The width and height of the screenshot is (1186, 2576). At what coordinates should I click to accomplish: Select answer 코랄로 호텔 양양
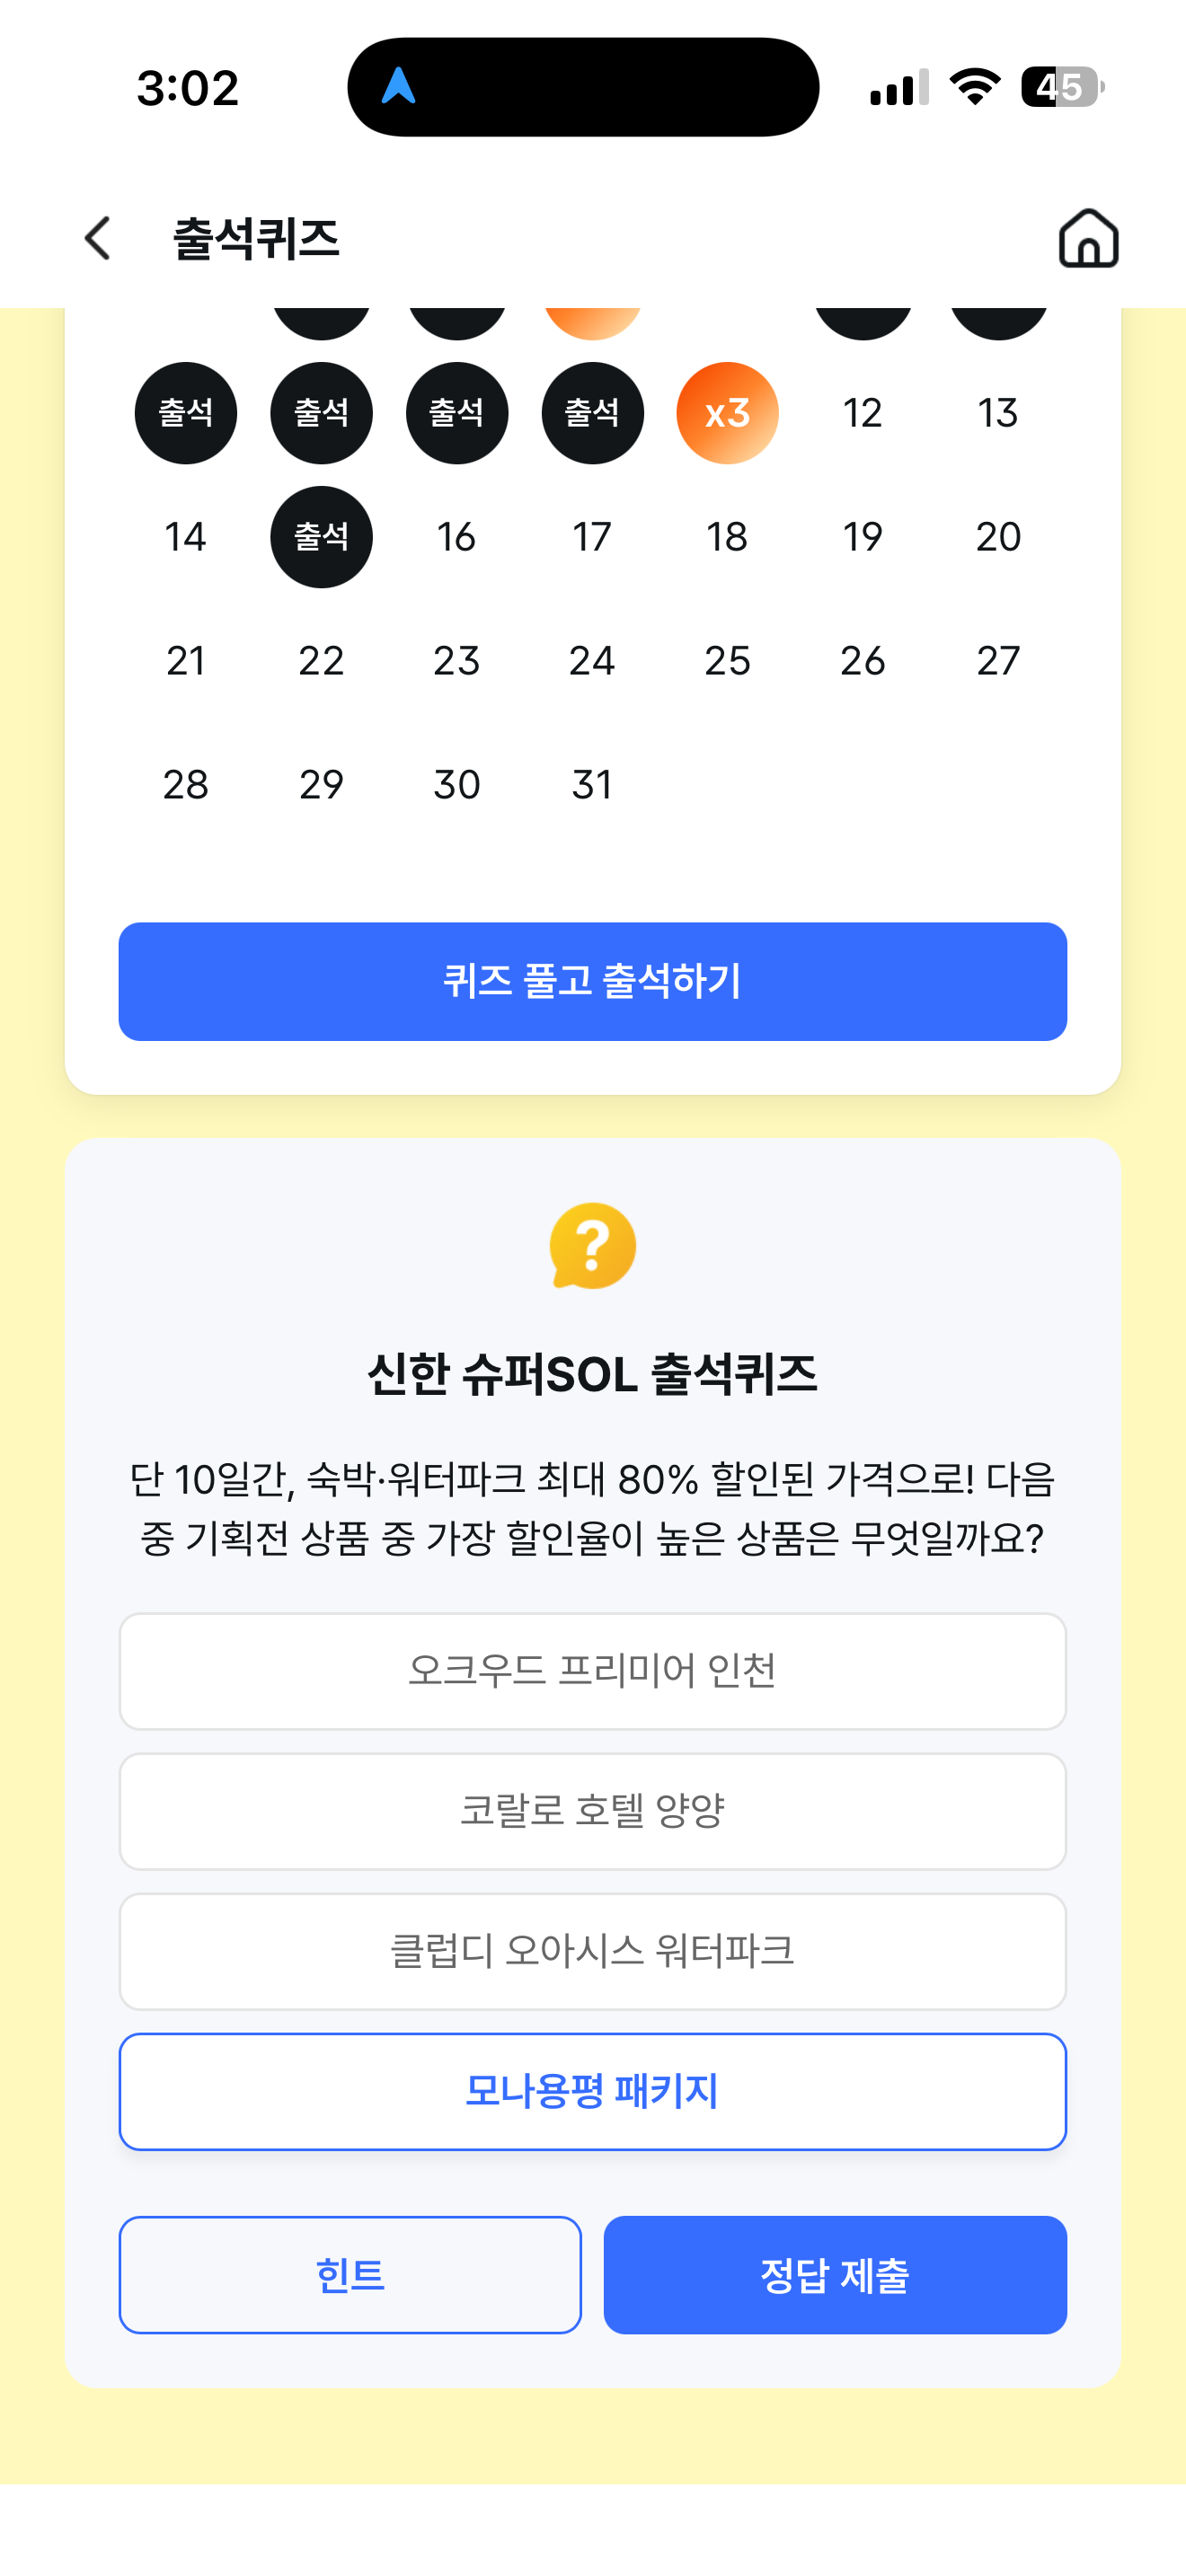click(x=593, y=1811)
